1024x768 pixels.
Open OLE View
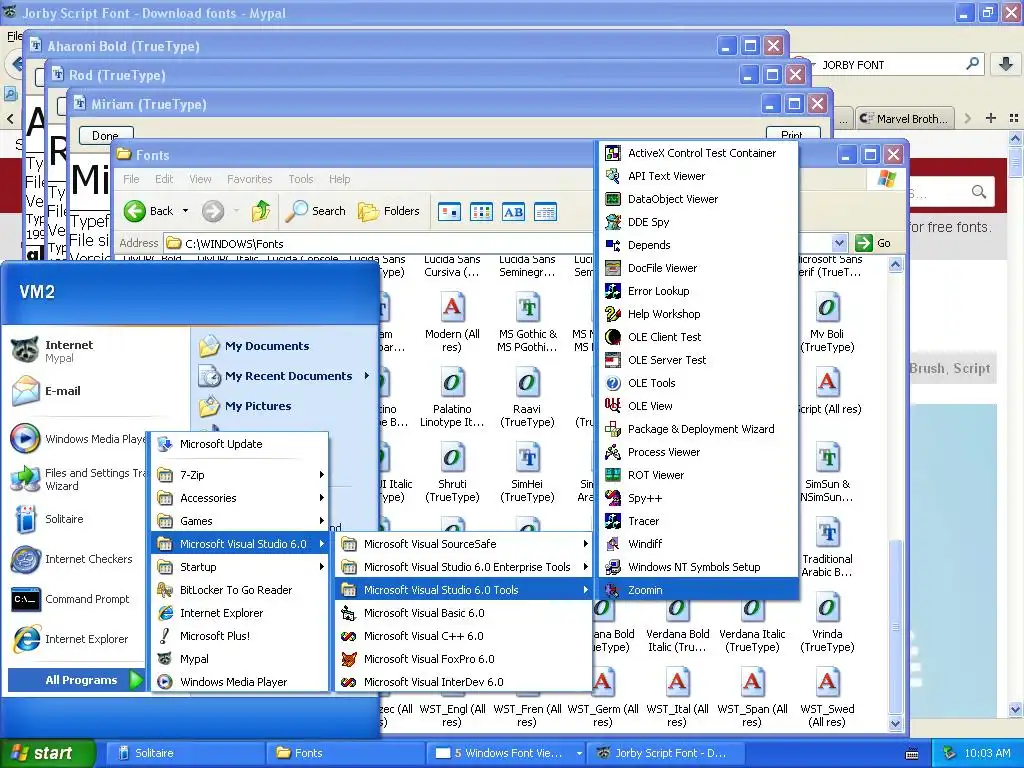tap(698, 406)
